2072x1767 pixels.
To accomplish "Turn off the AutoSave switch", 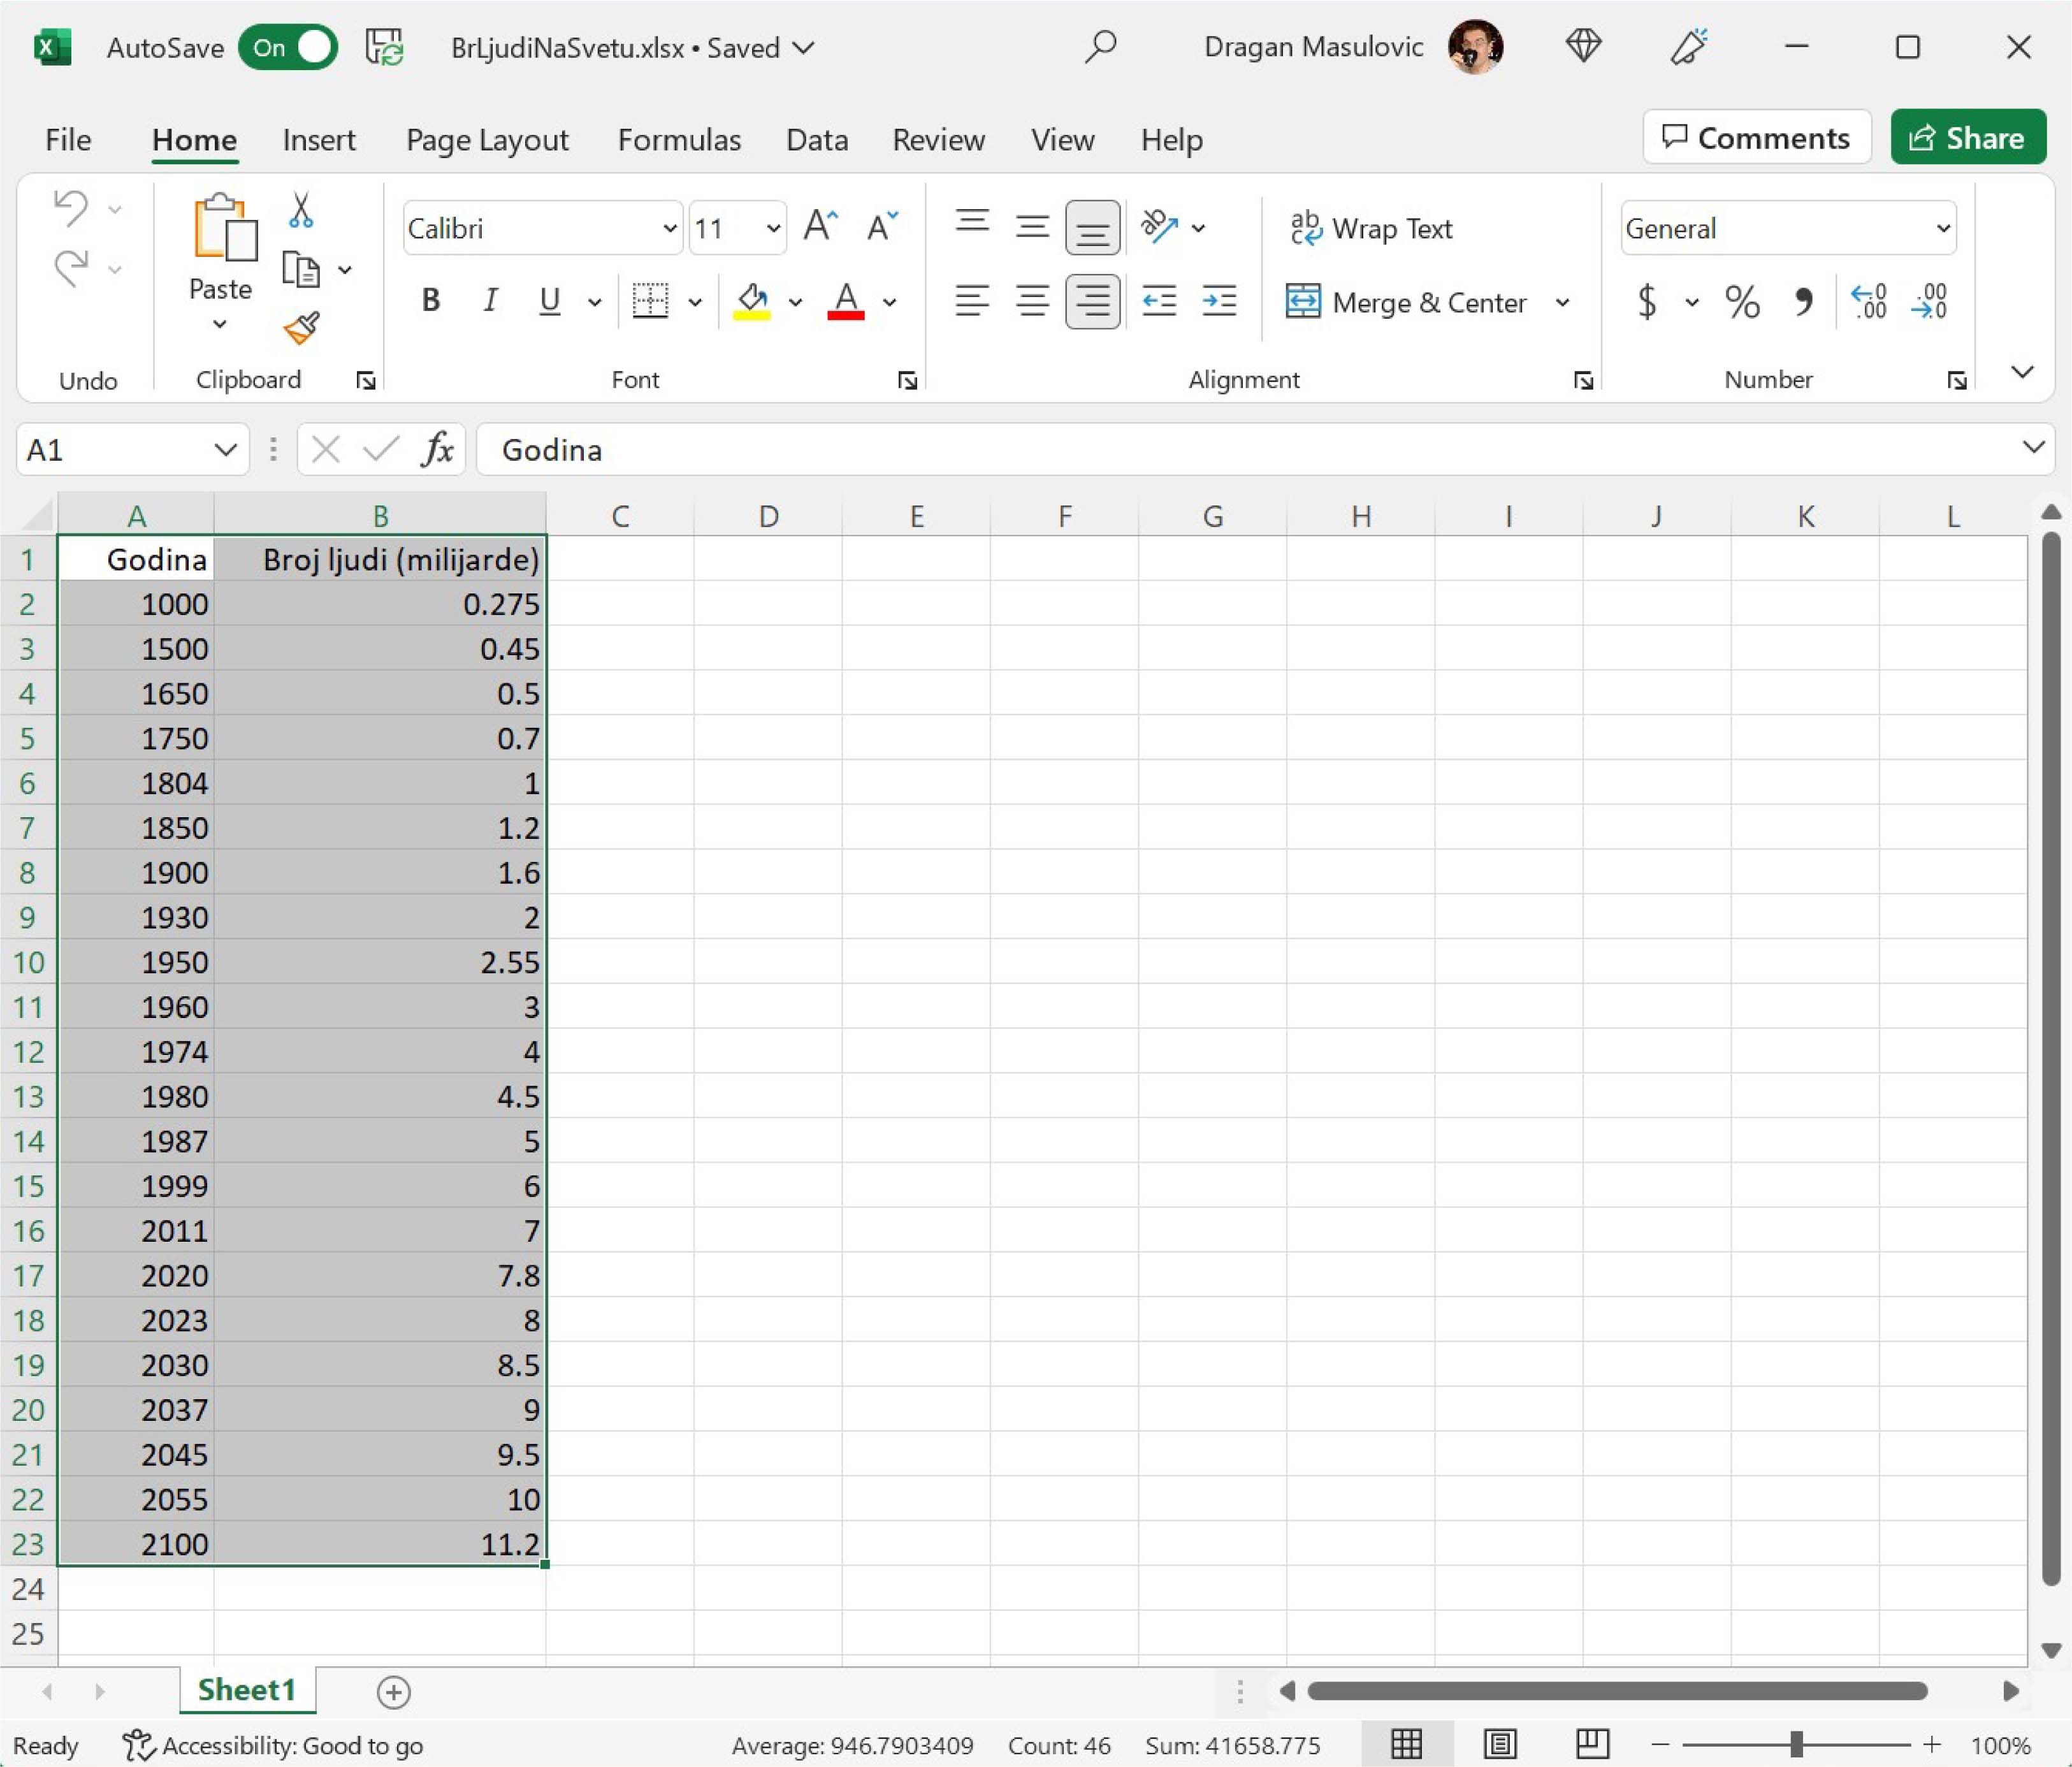I will (288, 48).
